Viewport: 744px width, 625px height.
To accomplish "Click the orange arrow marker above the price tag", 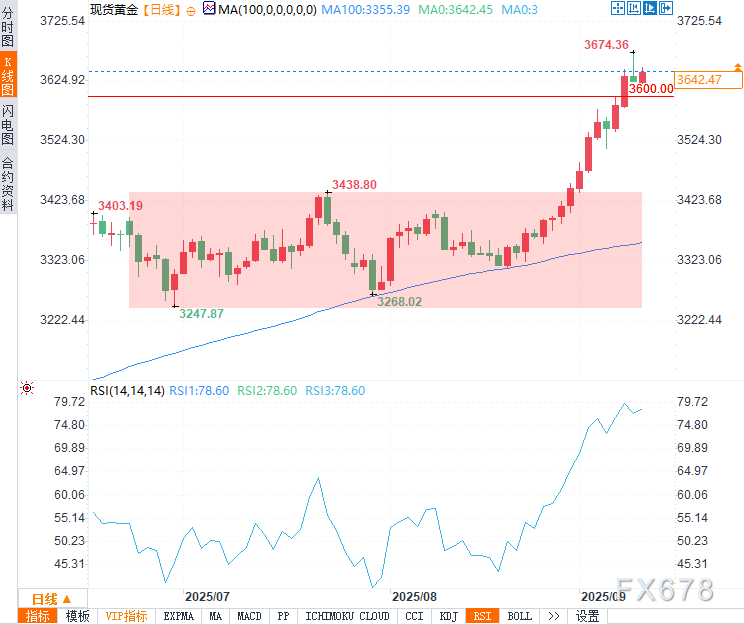I will pyautogui.click(x=737, y=67).
